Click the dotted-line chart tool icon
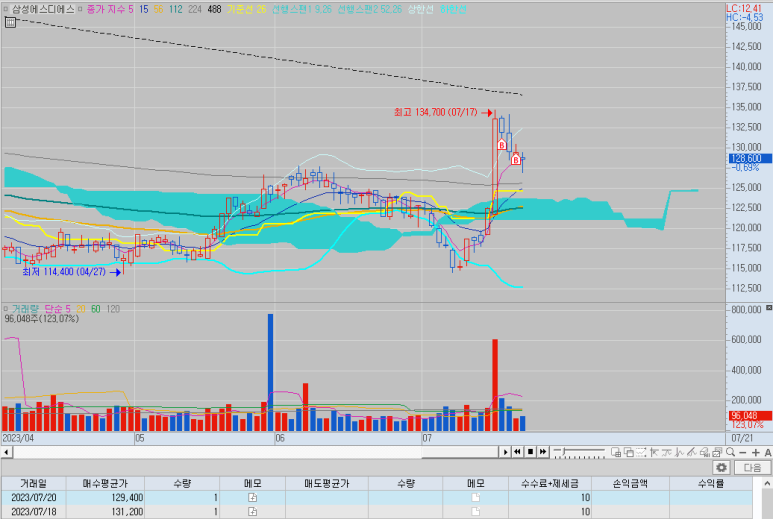Viewport: 773px width, 519px height. coord(641,452)
